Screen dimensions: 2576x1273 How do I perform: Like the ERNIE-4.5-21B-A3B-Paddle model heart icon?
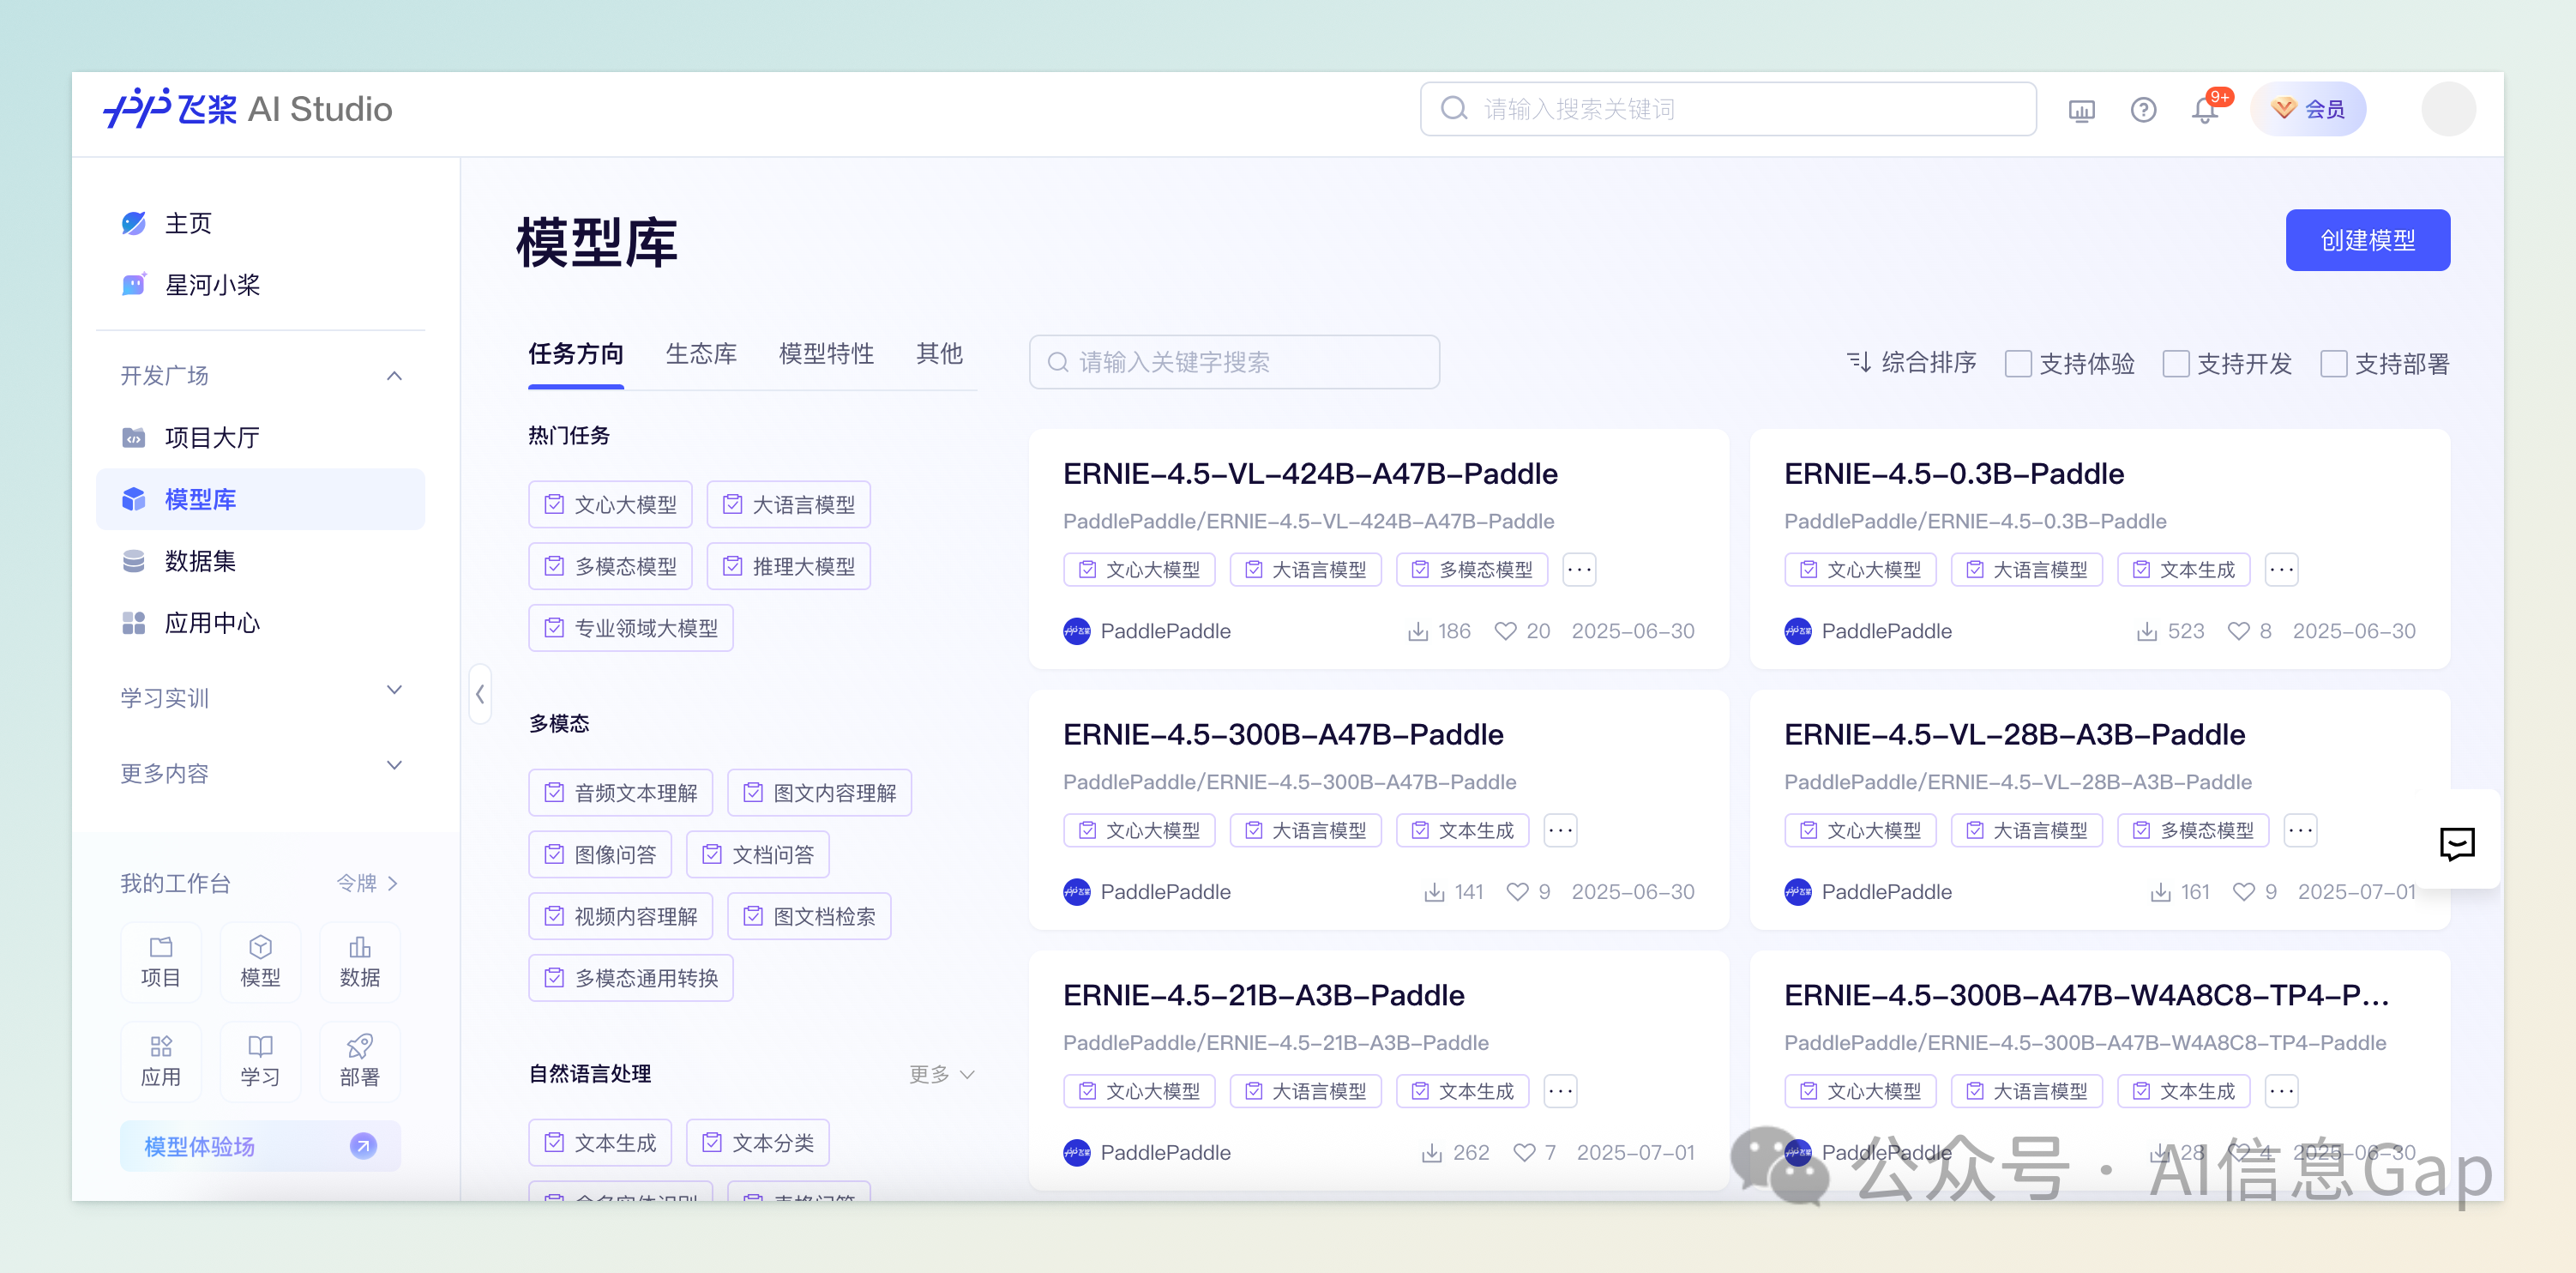click(x=1524, y=1152)
